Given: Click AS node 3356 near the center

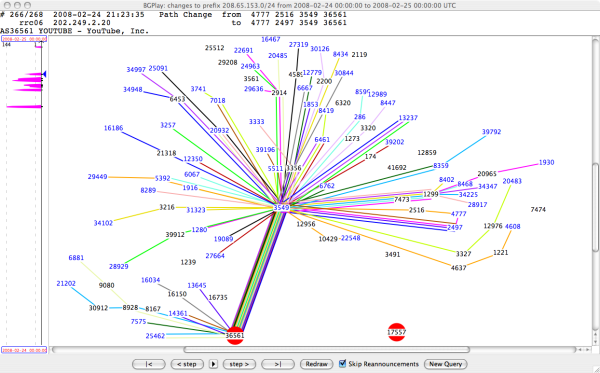Looking at the screenshot, I should coord(294,168).
